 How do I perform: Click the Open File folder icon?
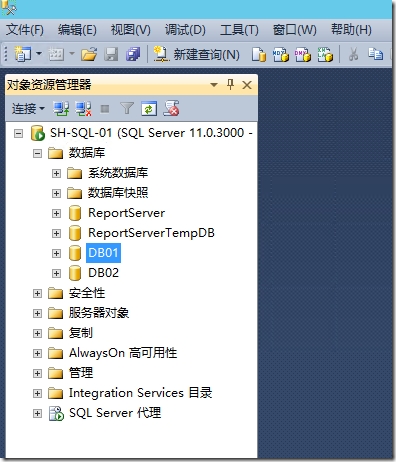(x=89, y=54)
